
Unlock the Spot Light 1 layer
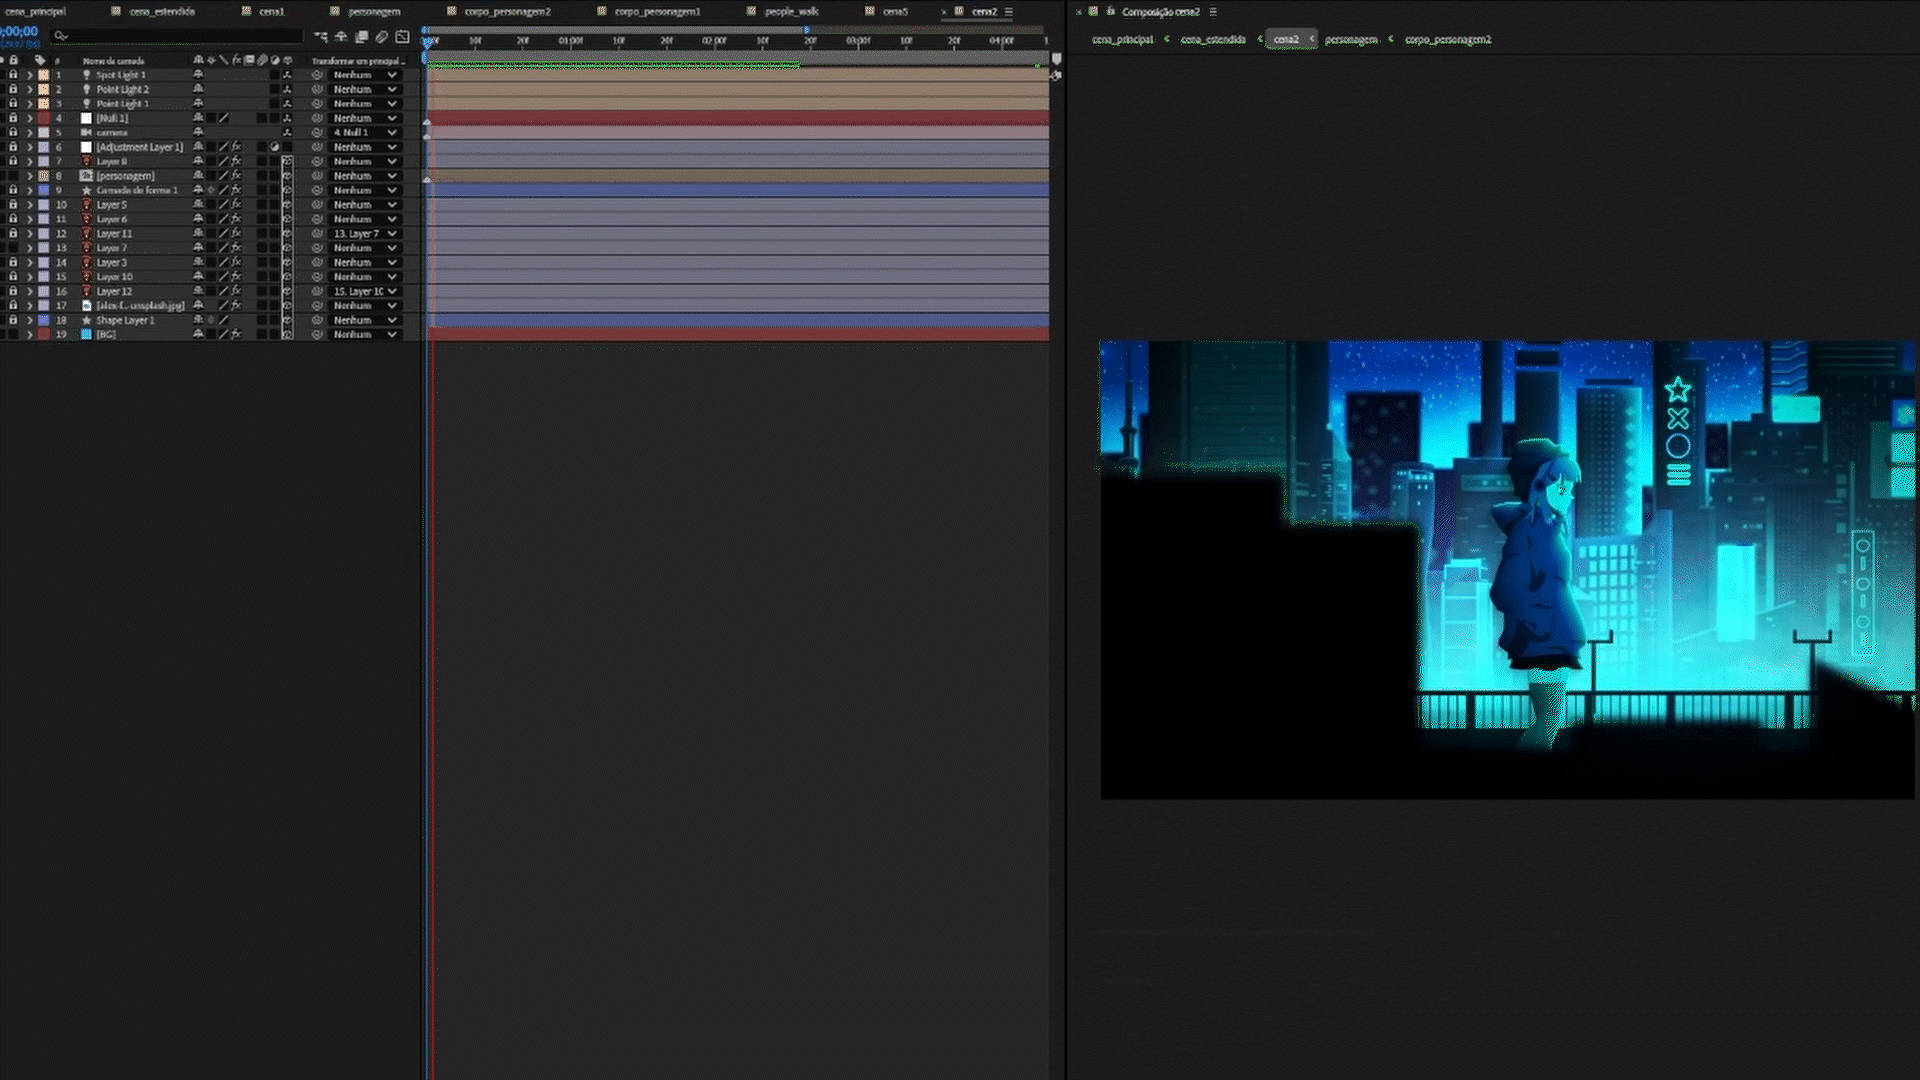pyautogui.click(x=13, y=75)
